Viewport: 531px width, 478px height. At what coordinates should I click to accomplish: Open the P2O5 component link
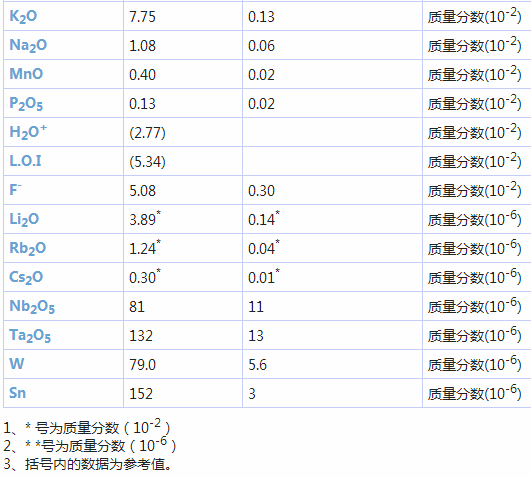(x=26, y=104)
